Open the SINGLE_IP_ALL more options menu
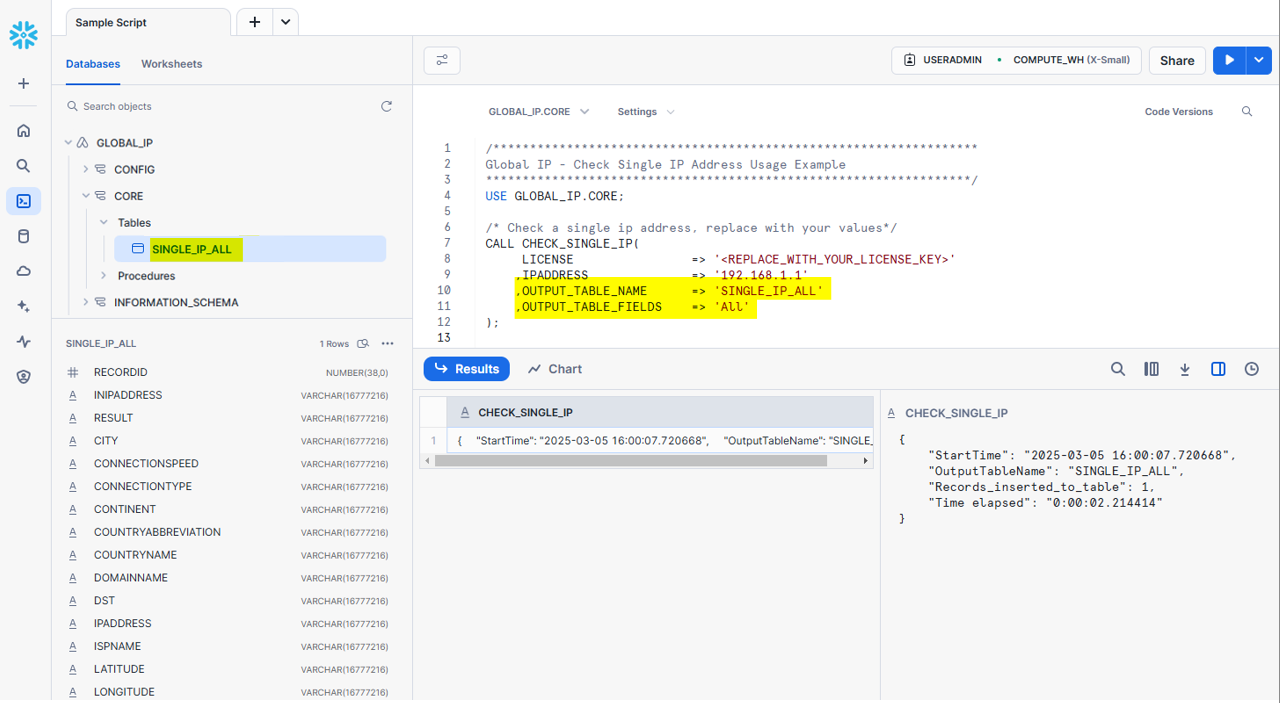The image size is (1280, 703). tap(388, 344)
